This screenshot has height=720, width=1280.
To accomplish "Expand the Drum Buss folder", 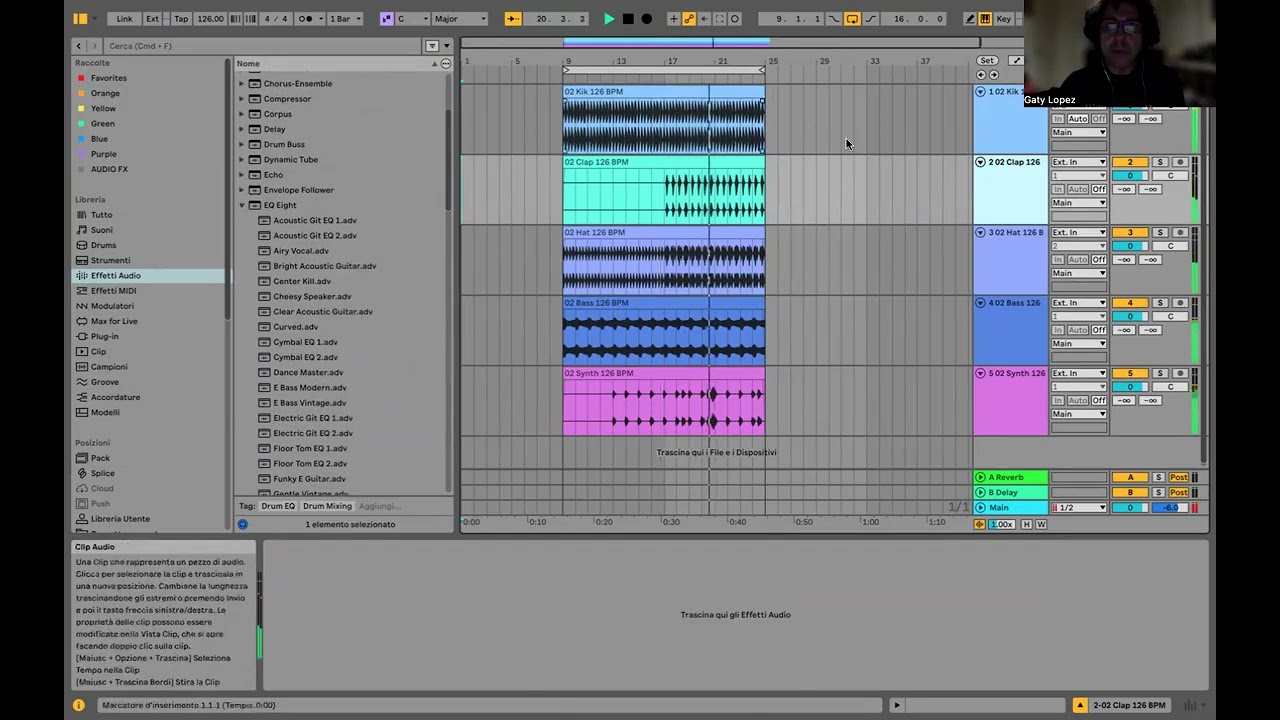I will pos(241,144).
